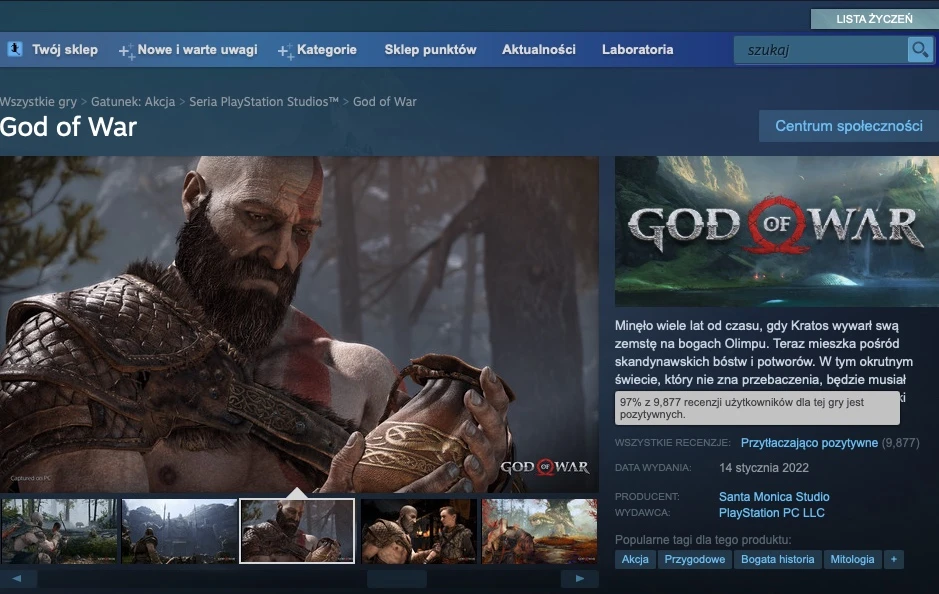Open Santa Monica Studio developer link

click(x=774, y=496)
